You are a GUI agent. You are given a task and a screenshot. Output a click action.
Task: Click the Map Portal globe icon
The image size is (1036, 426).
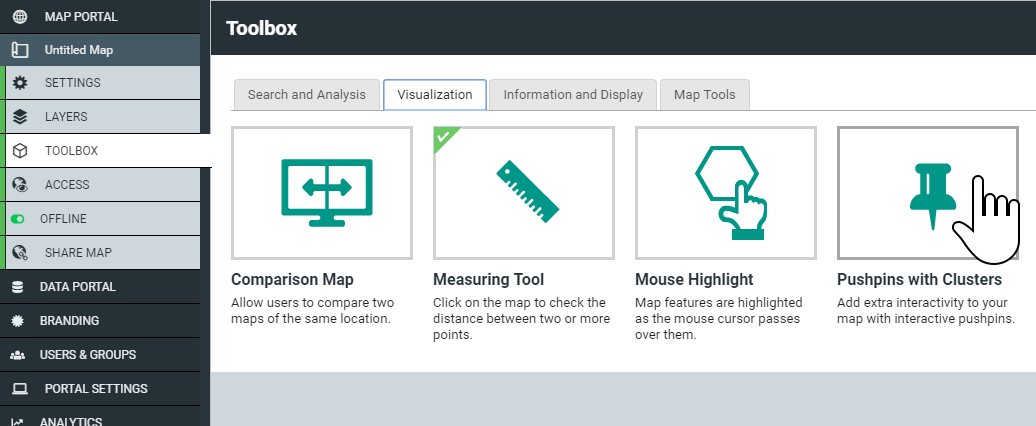pos(20,17)
